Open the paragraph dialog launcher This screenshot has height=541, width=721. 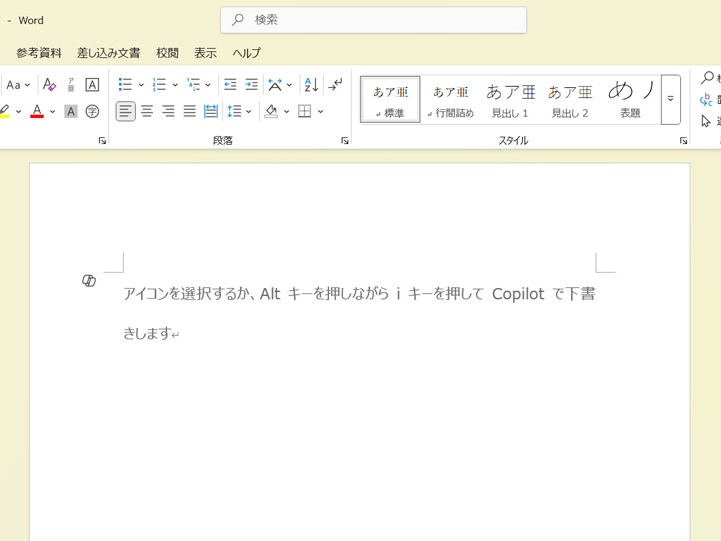pos(345,141)
